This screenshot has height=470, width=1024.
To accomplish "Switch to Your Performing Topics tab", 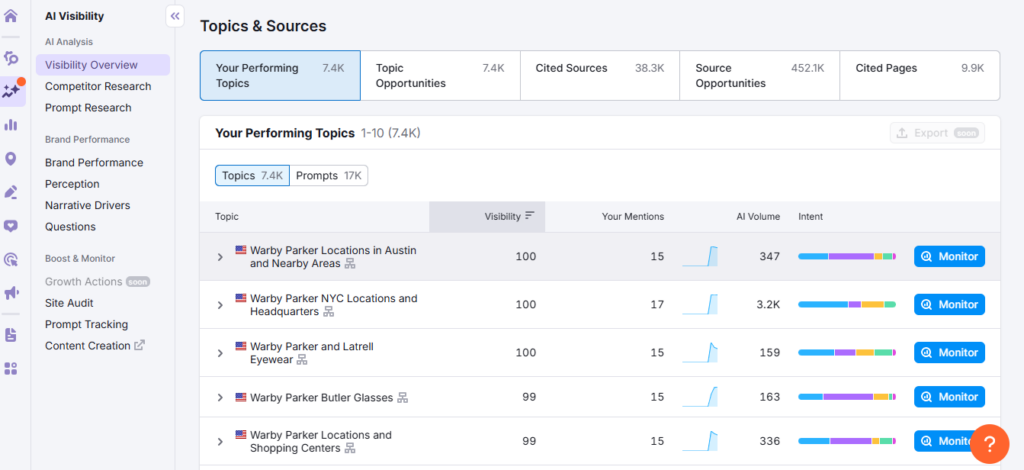I will point(280,76).
